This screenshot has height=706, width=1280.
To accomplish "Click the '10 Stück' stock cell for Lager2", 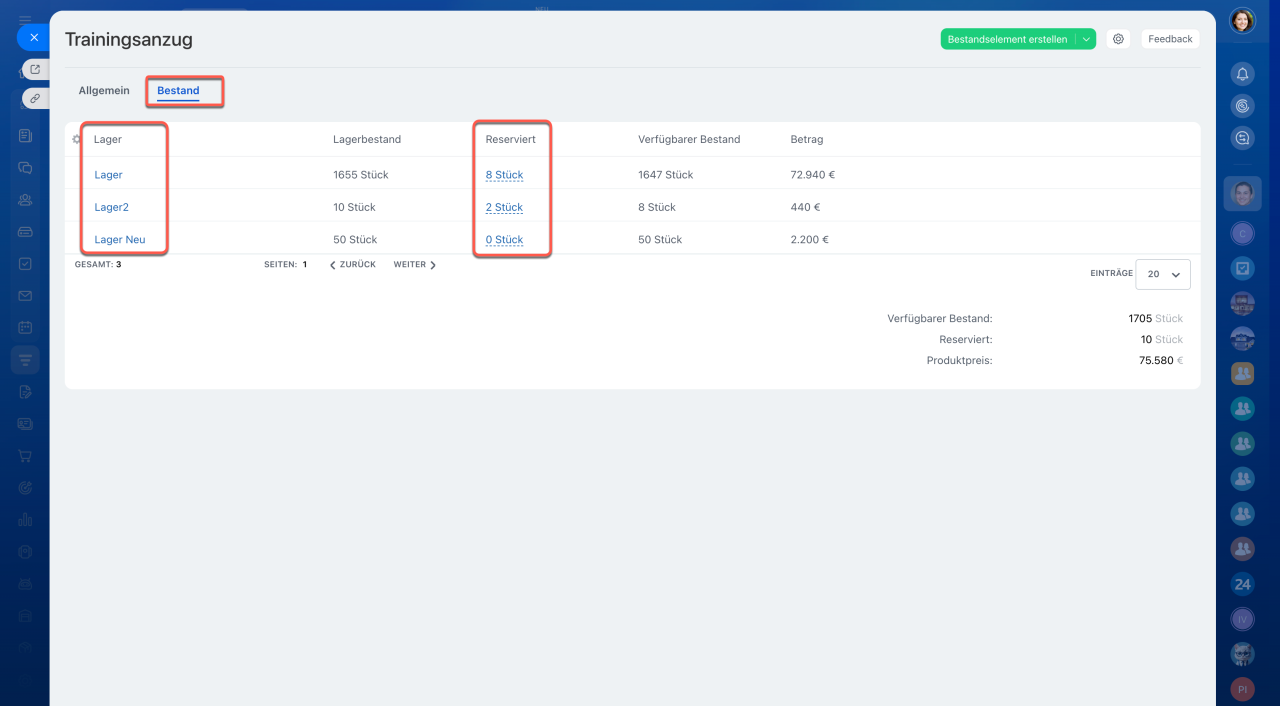I will click(354, 207).
